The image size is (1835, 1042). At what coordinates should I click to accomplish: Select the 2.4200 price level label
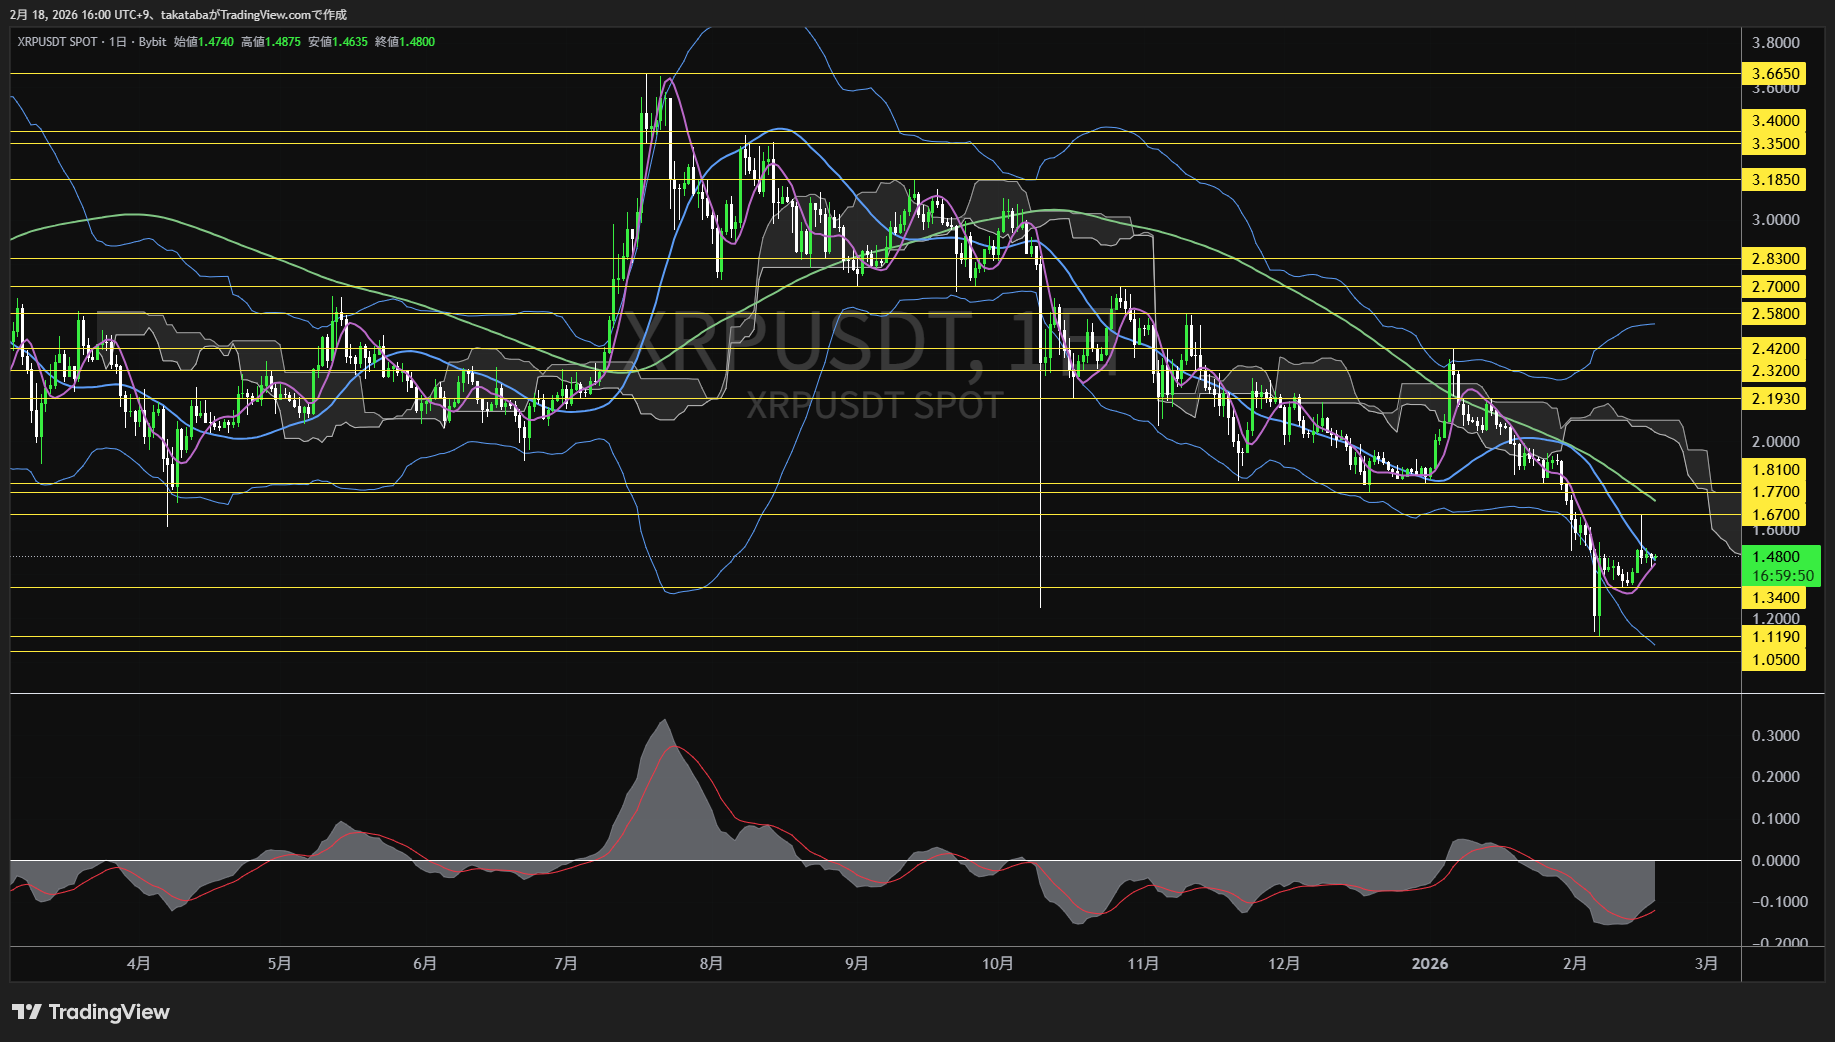[1774, 348]
